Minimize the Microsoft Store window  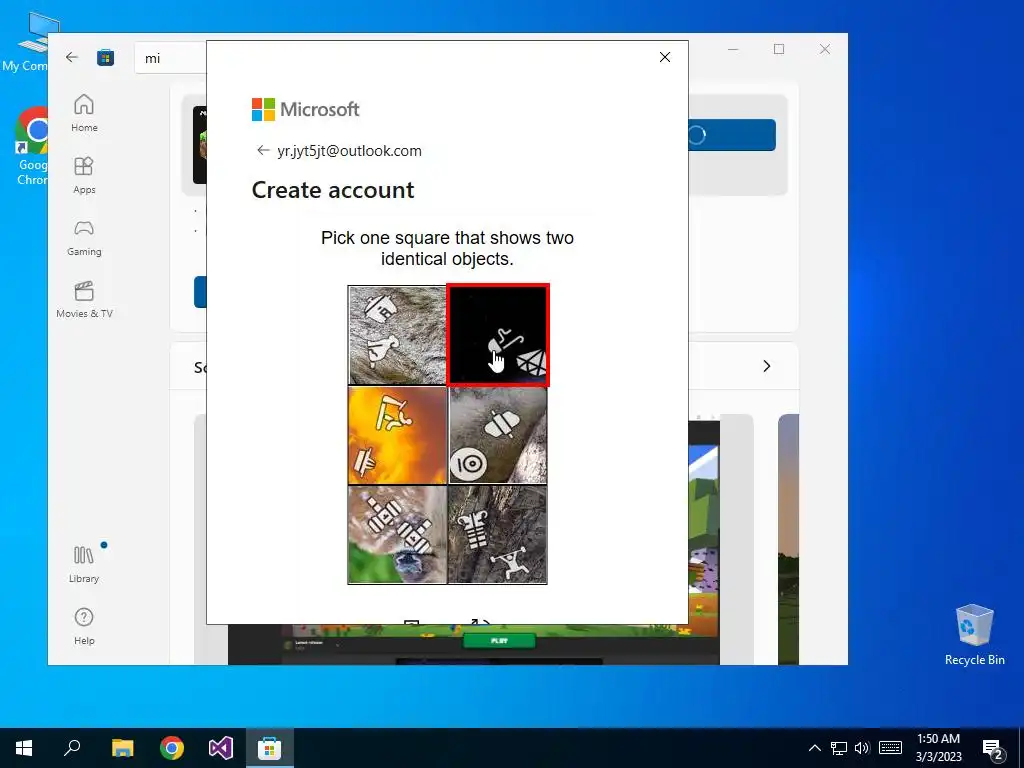click(x=733, y=50)
